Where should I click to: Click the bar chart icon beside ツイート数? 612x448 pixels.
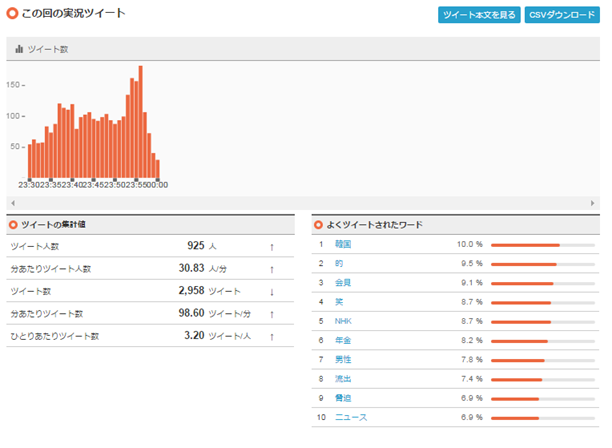click(x=19, y=49)
